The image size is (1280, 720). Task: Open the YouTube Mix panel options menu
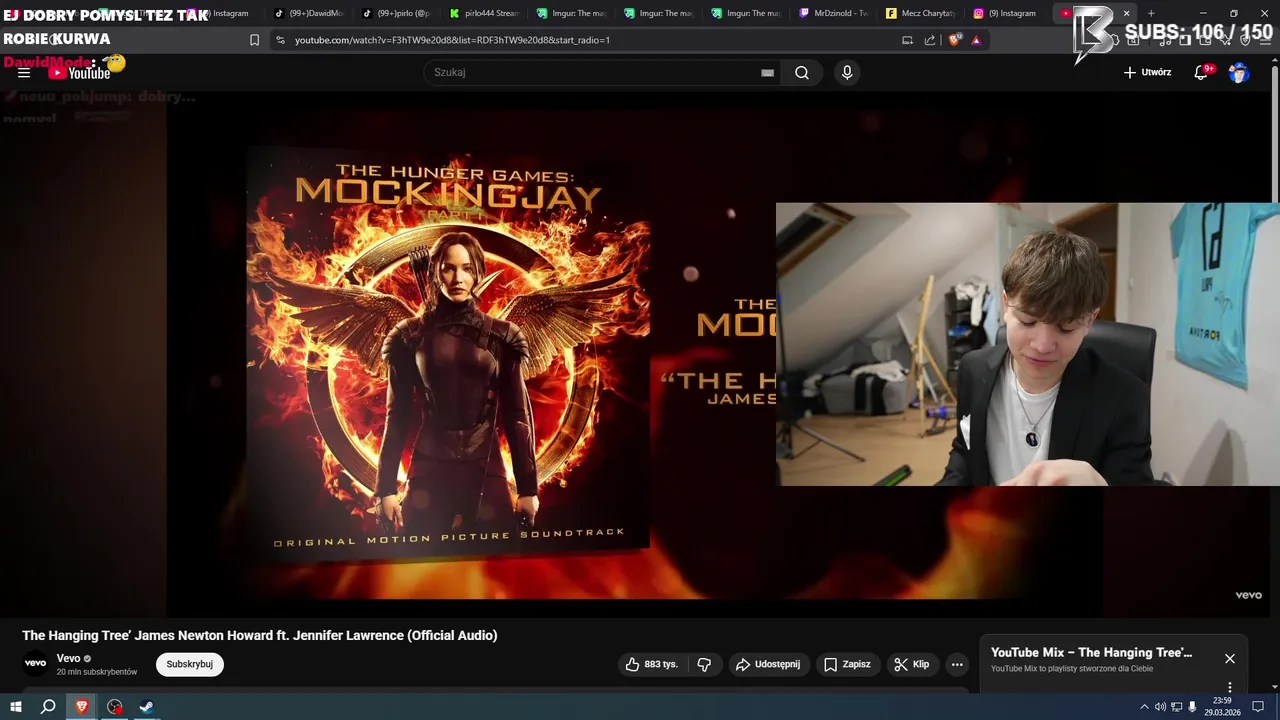[1230, 687]
